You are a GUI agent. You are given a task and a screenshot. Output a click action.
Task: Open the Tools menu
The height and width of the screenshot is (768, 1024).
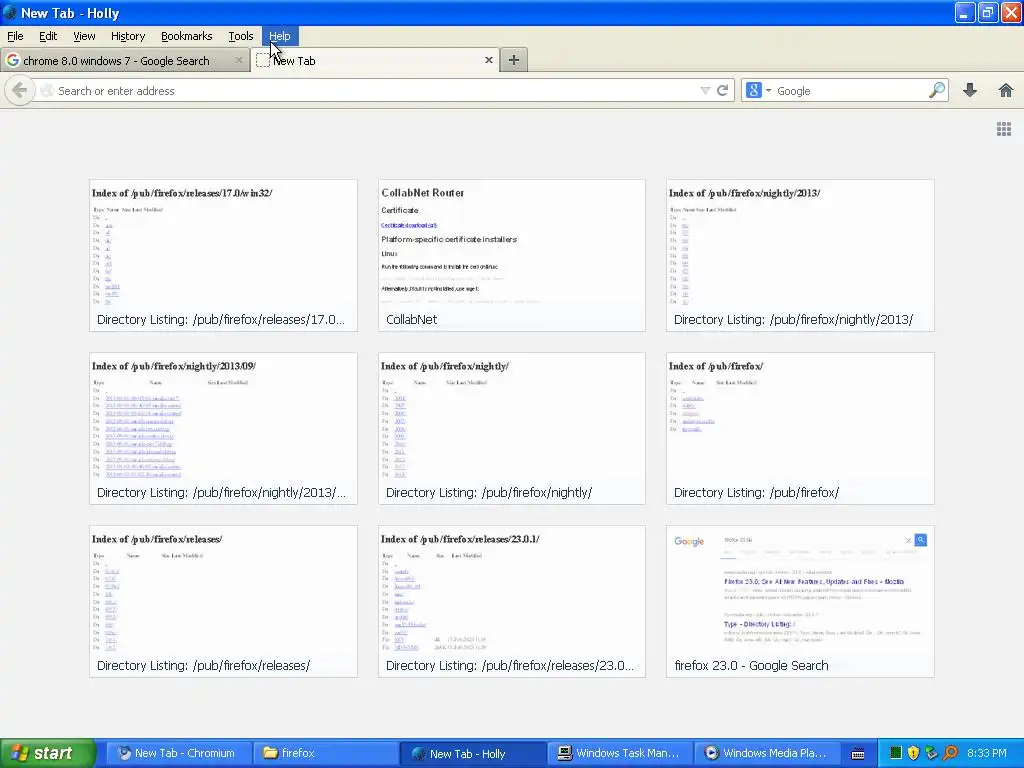coord(240,36)
